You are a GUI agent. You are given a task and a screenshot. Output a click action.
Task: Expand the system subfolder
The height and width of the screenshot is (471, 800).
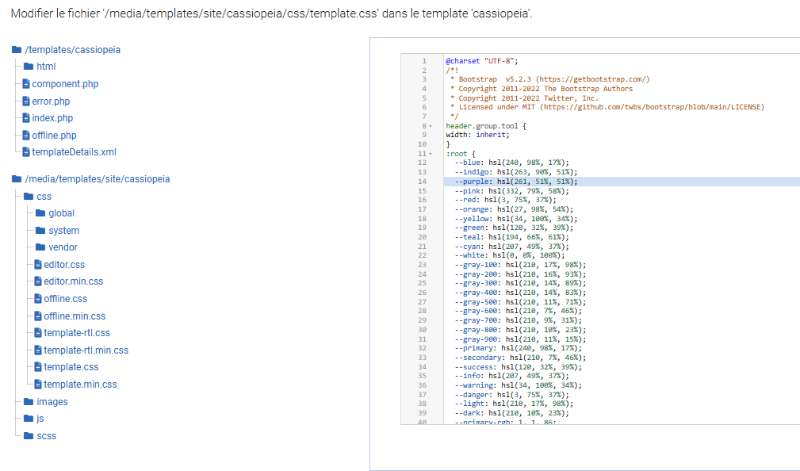pos(64,231)
